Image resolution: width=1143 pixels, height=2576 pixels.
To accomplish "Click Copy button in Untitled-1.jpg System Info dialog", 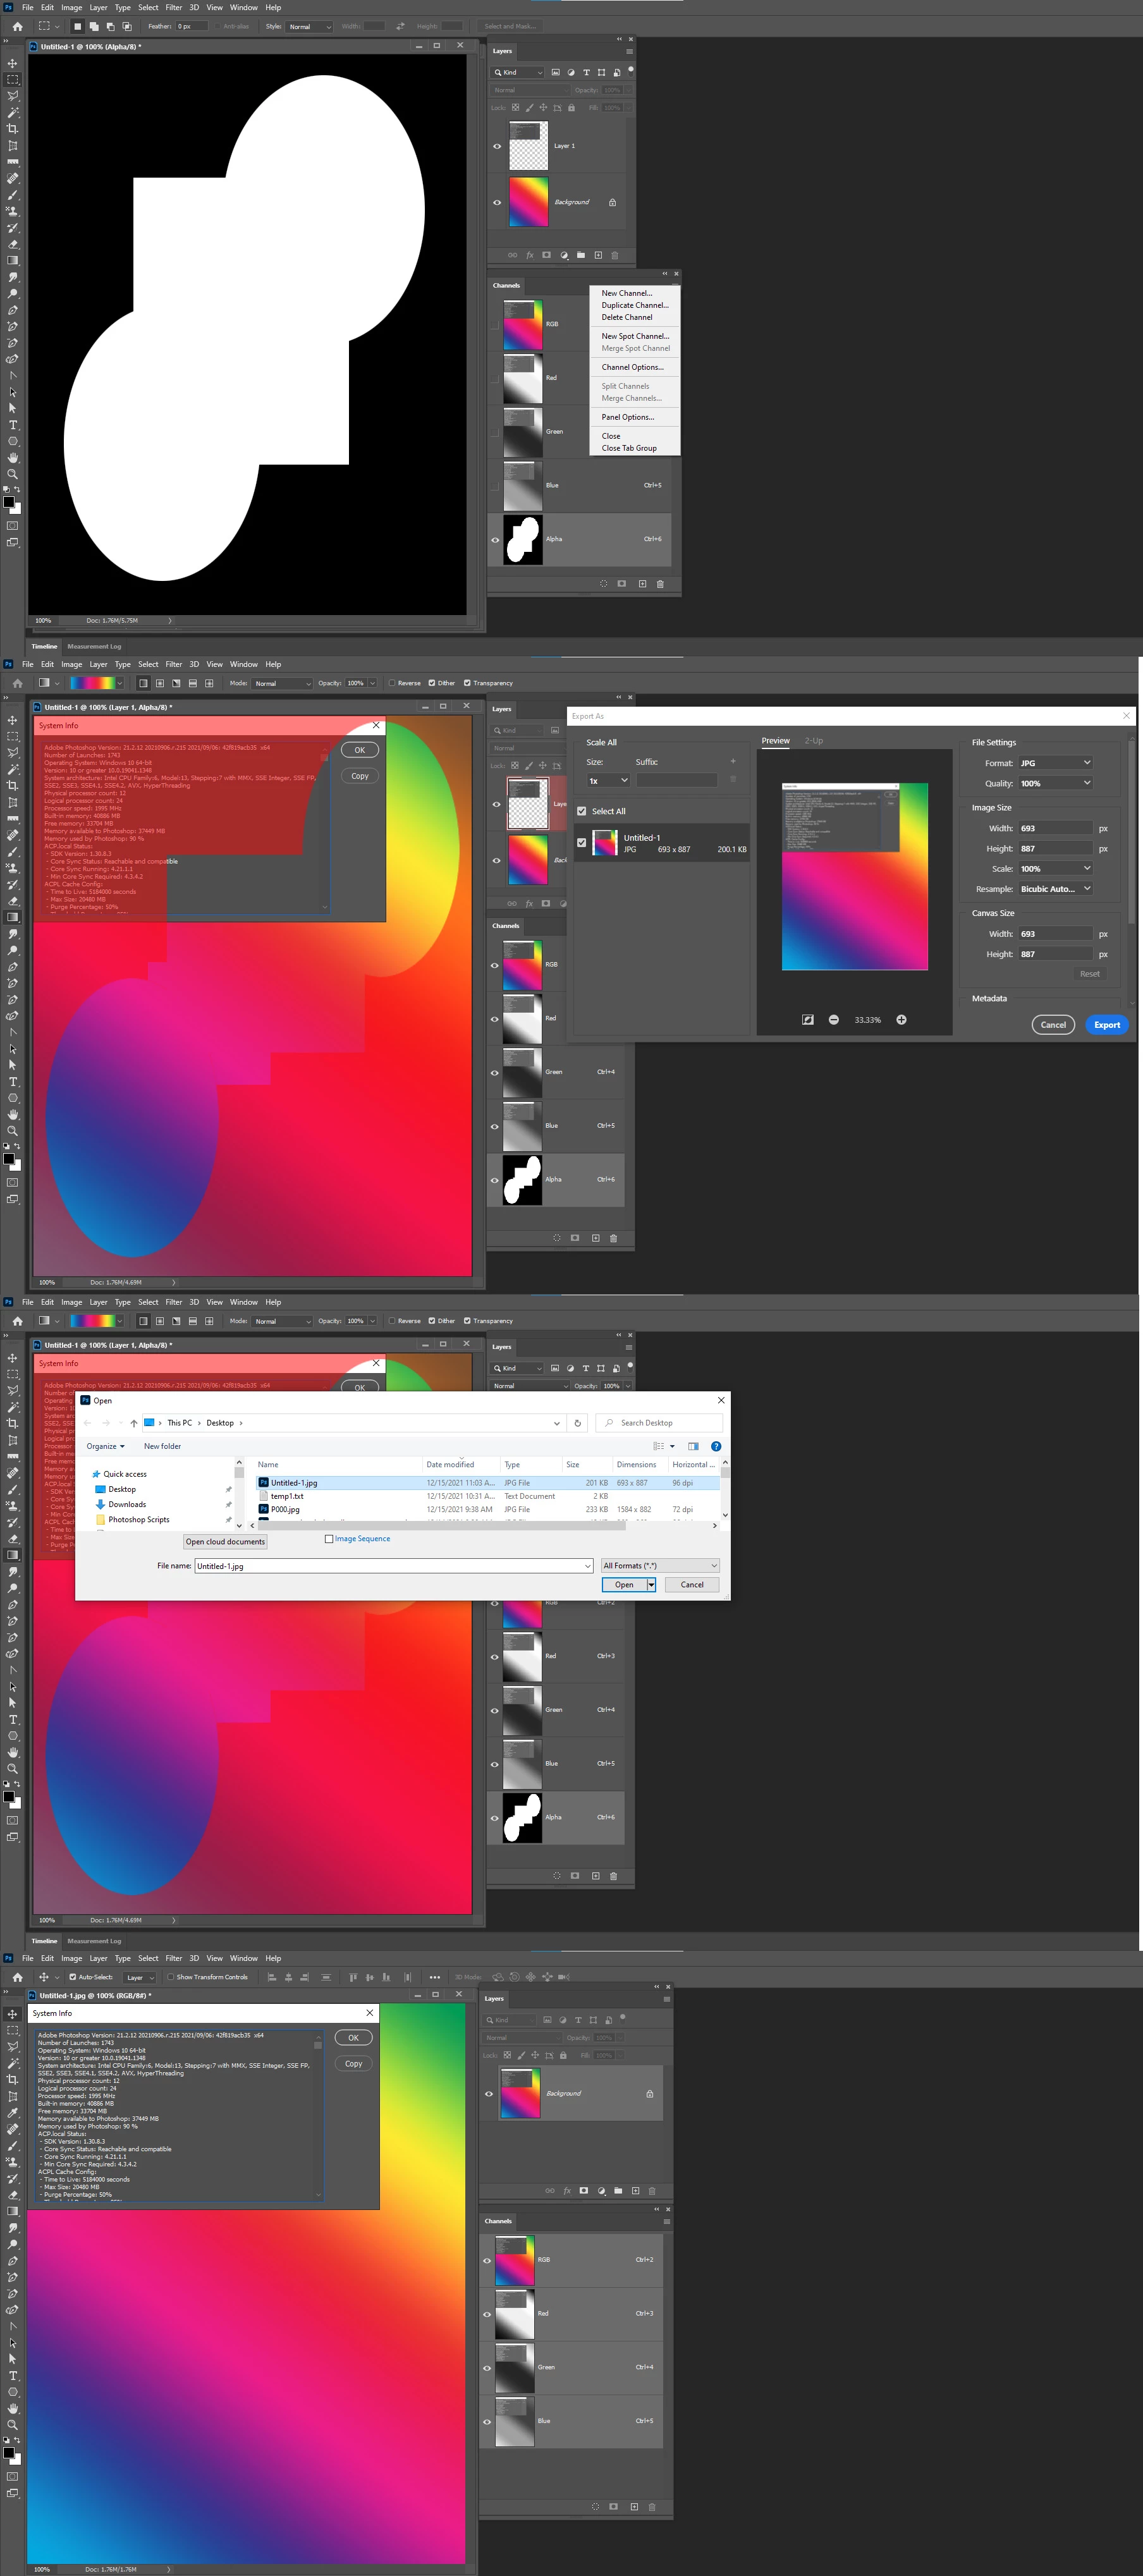I will click(353, 2063).
